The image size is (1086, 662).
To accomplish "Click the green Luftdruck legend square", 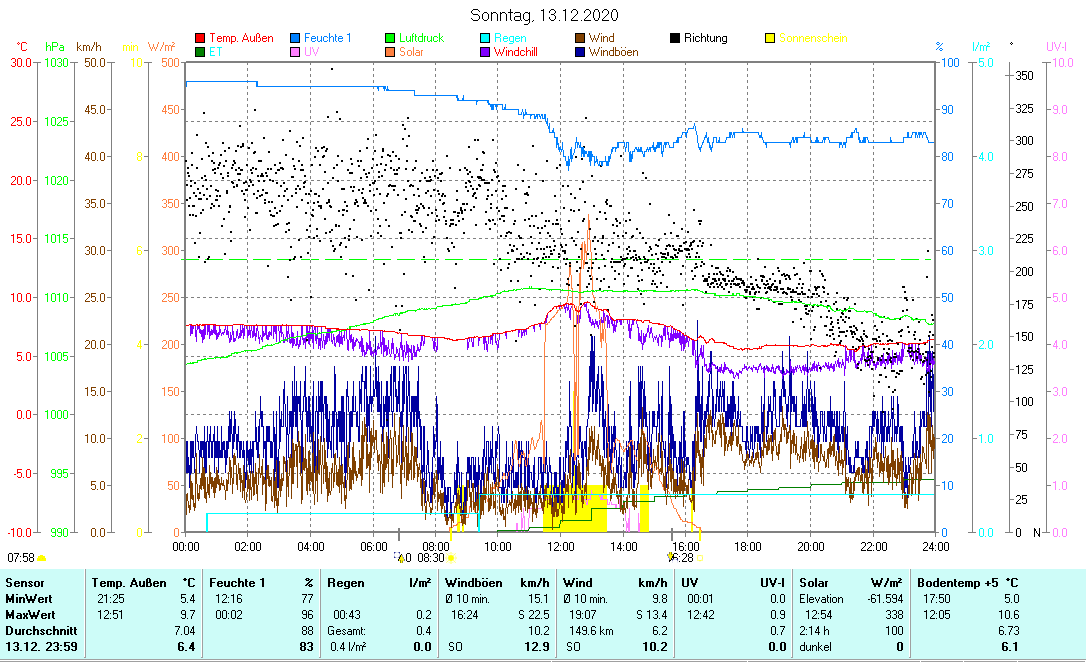I will click(x=391, y=38).
